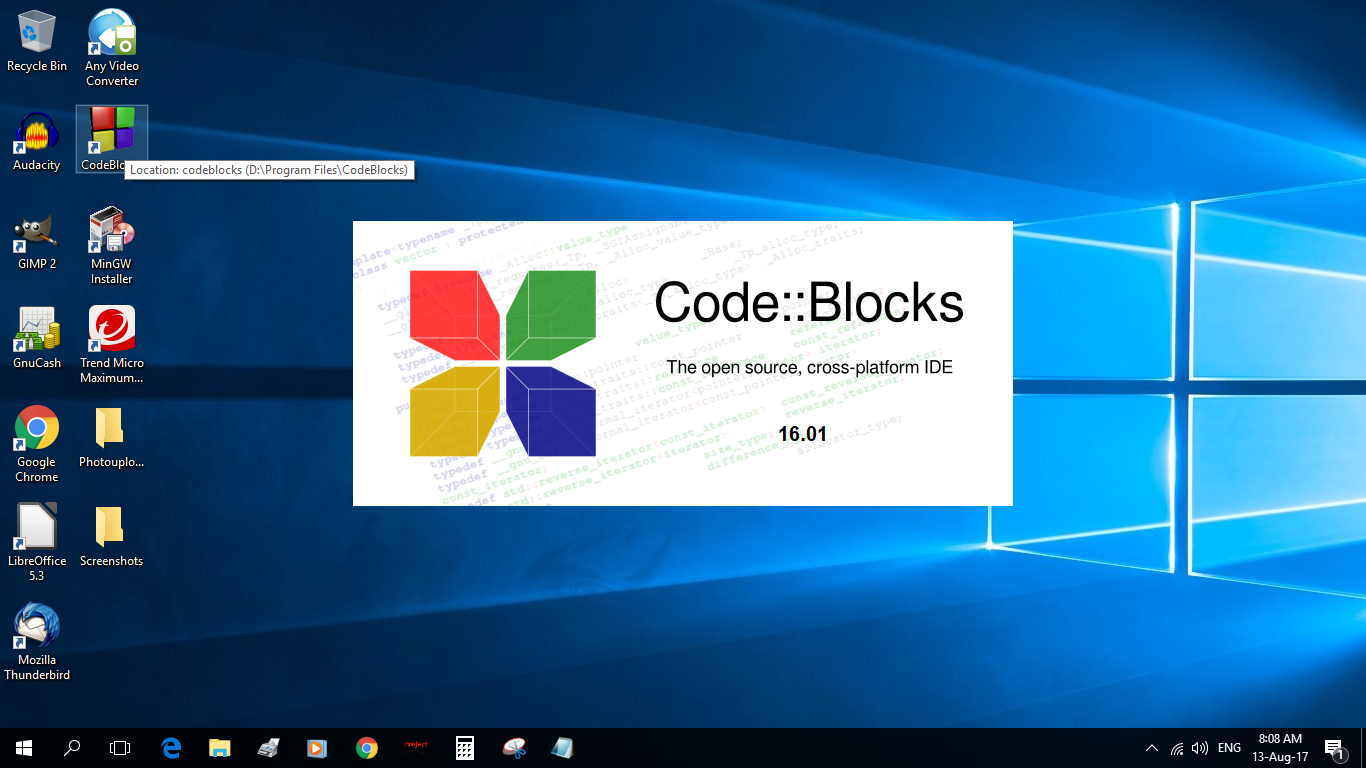The image size is (1366, 768).
Task: Open the notepad icon on the taskbar
Action: (x=562, y=748)
